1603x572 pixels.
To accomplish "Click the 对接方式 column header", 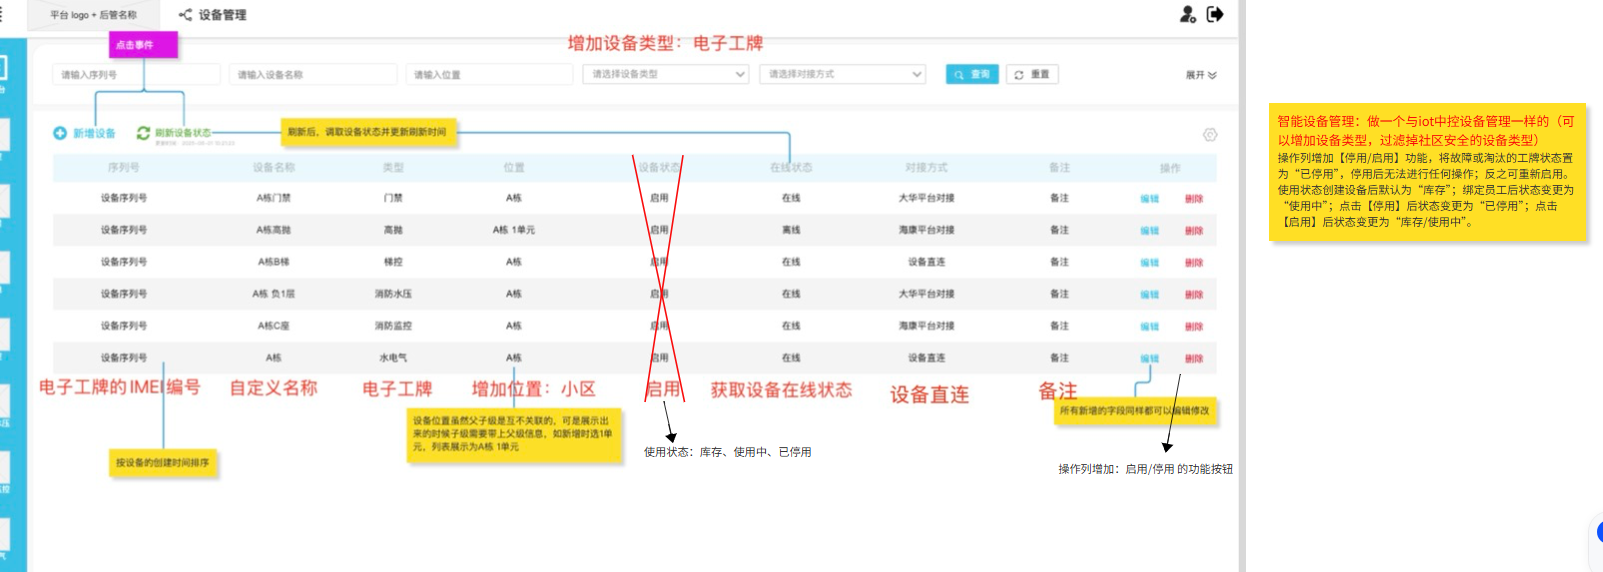I will (x=927, y=167).
